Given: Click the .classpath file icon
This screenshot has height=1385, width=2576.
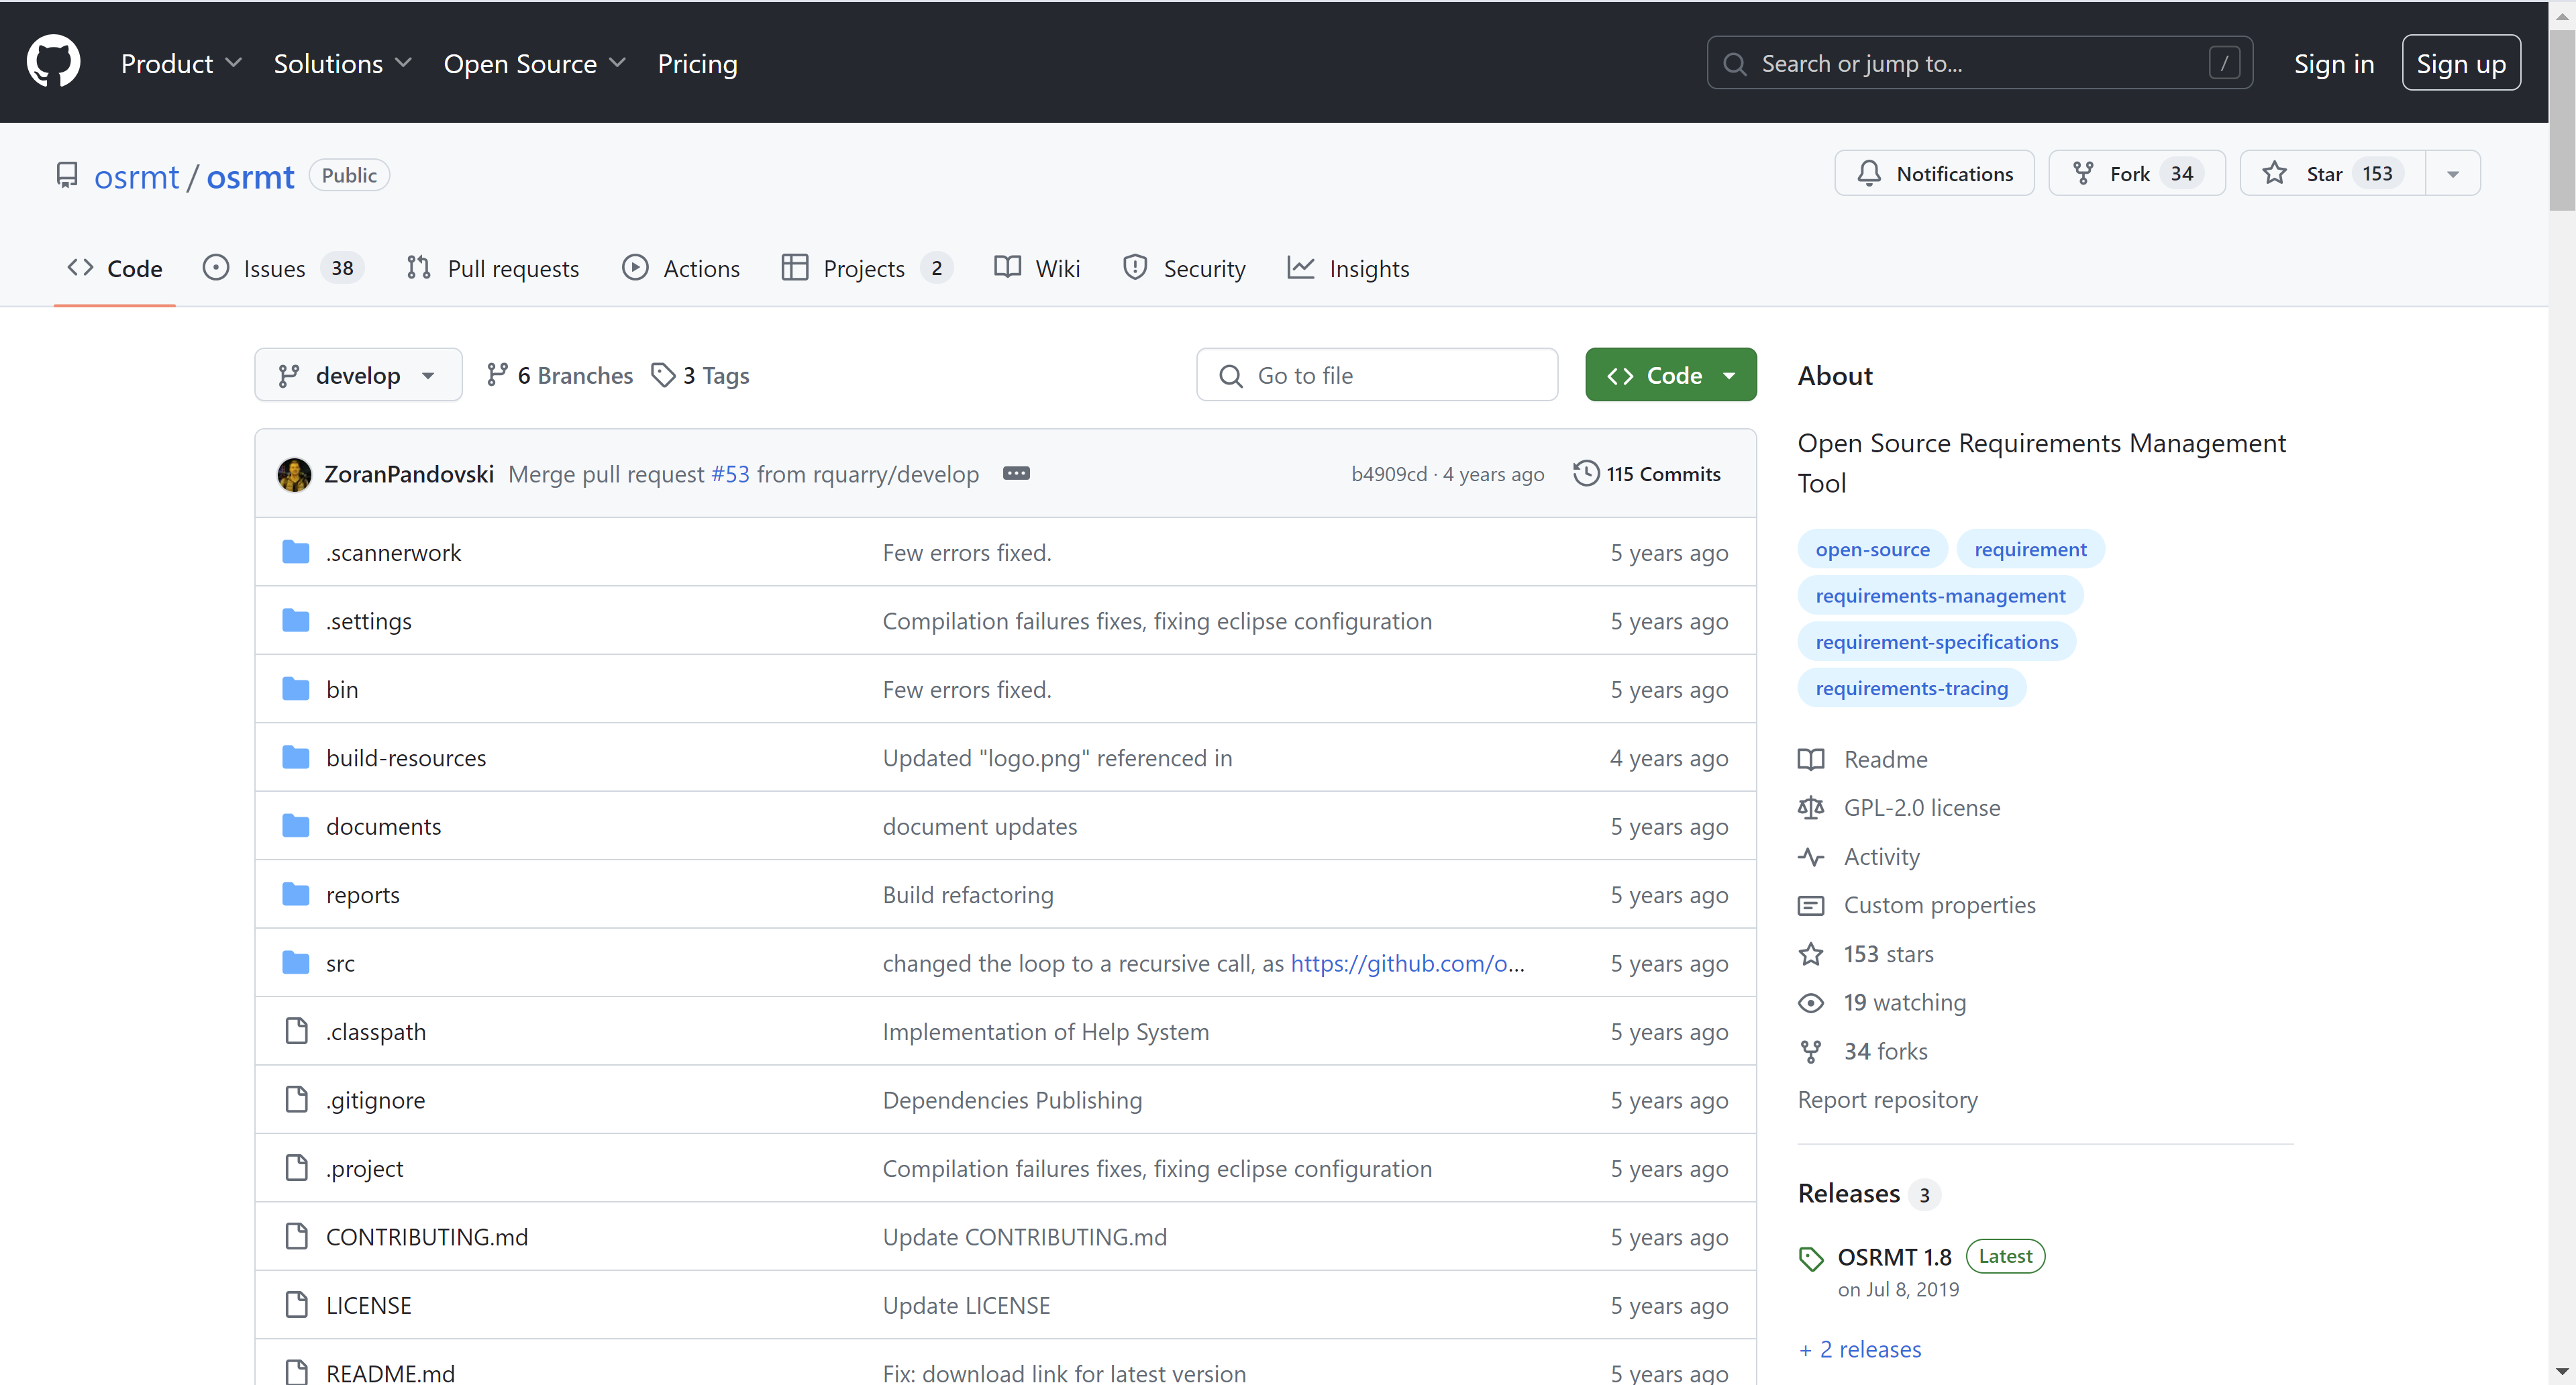Looking at the screenshot, I should (297, 1031).
